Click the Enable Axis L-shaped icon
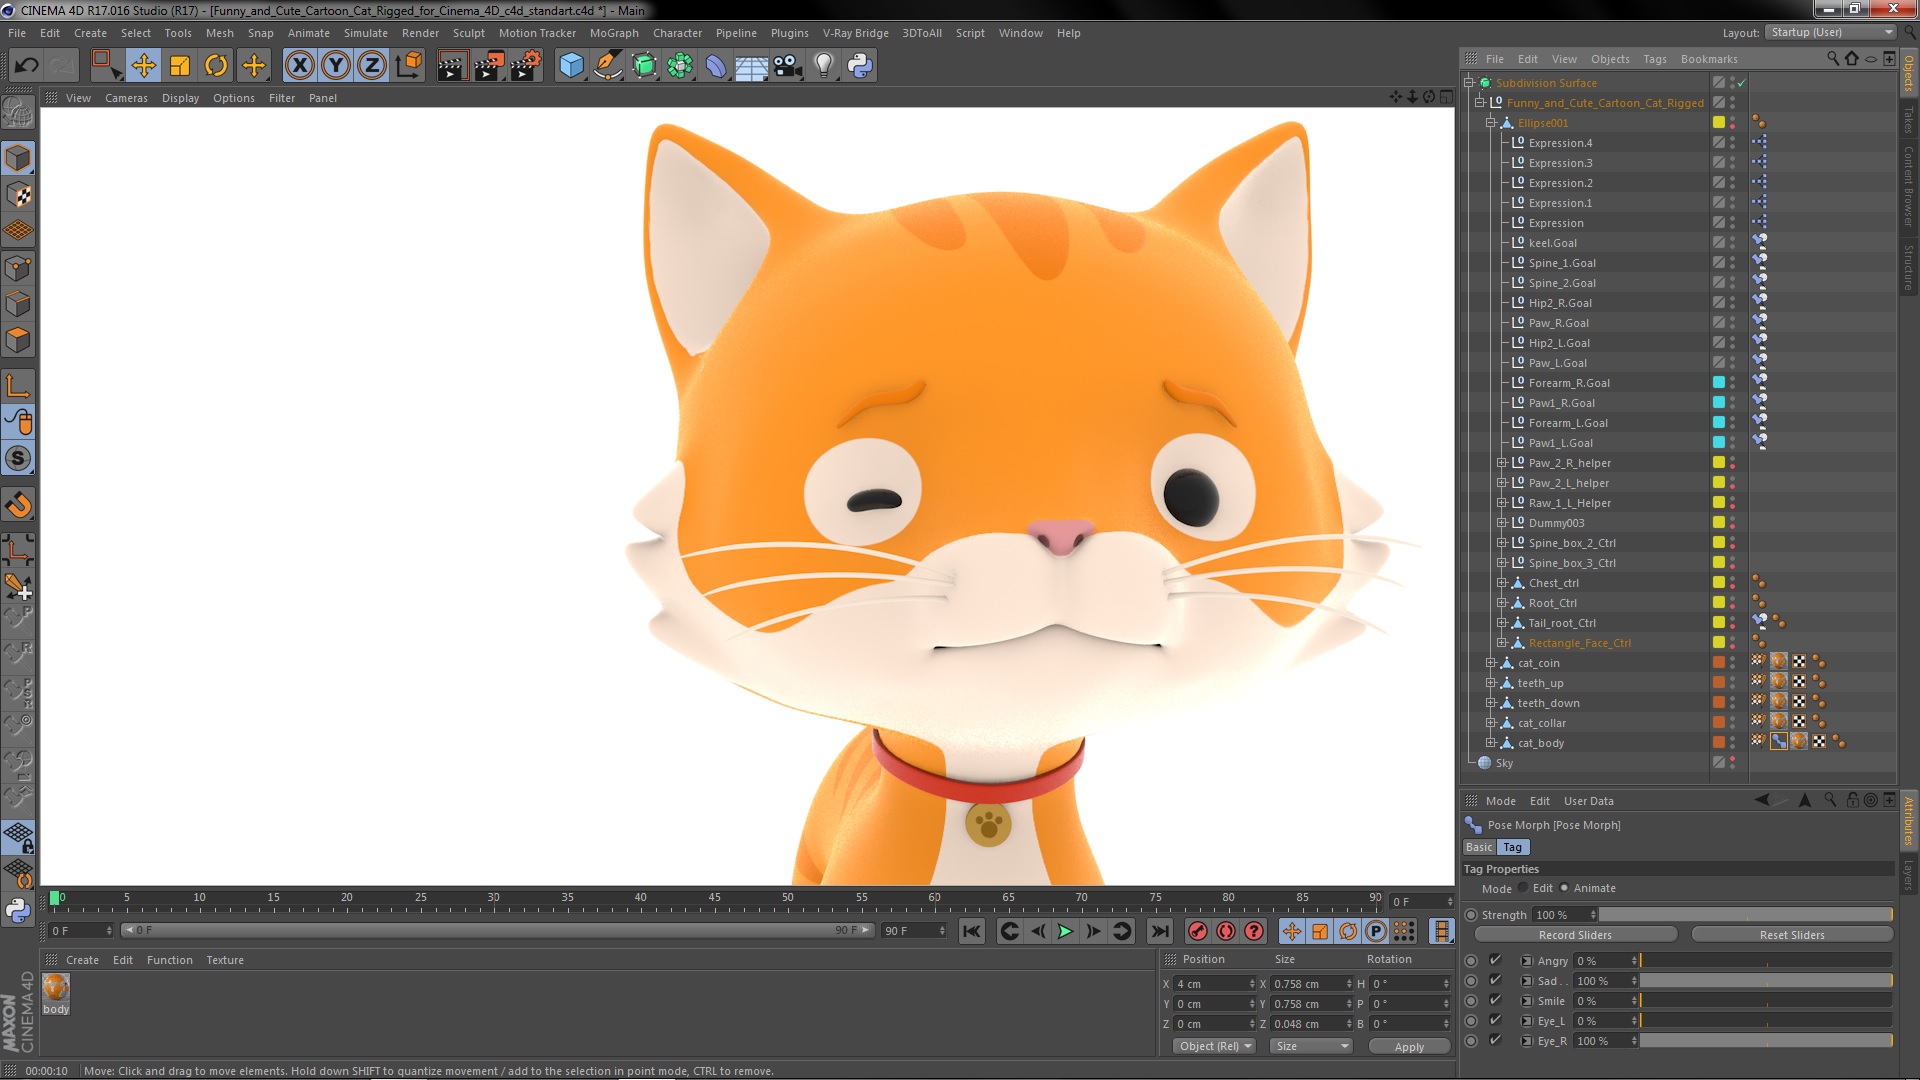This screenshot has height=1080, width=1920. pyautogui.click(x=18, y=386)
